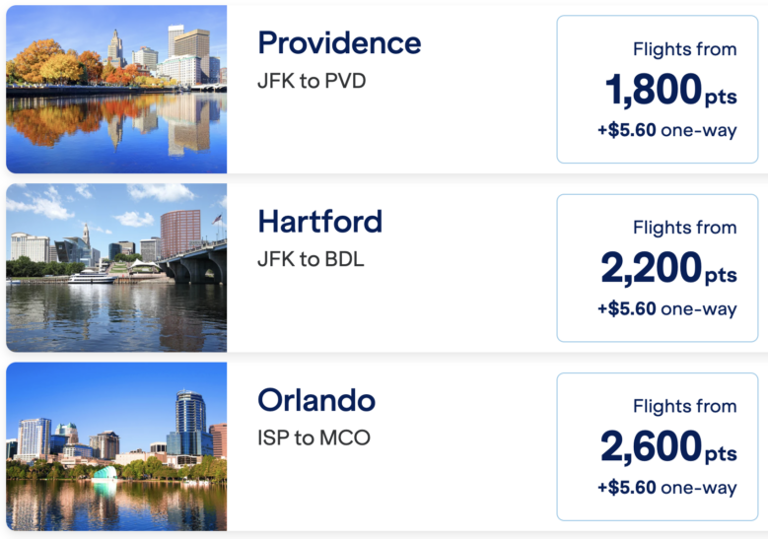768x539 pixels.
Task: Click the Providence destination title
Action: pos(339,44)
